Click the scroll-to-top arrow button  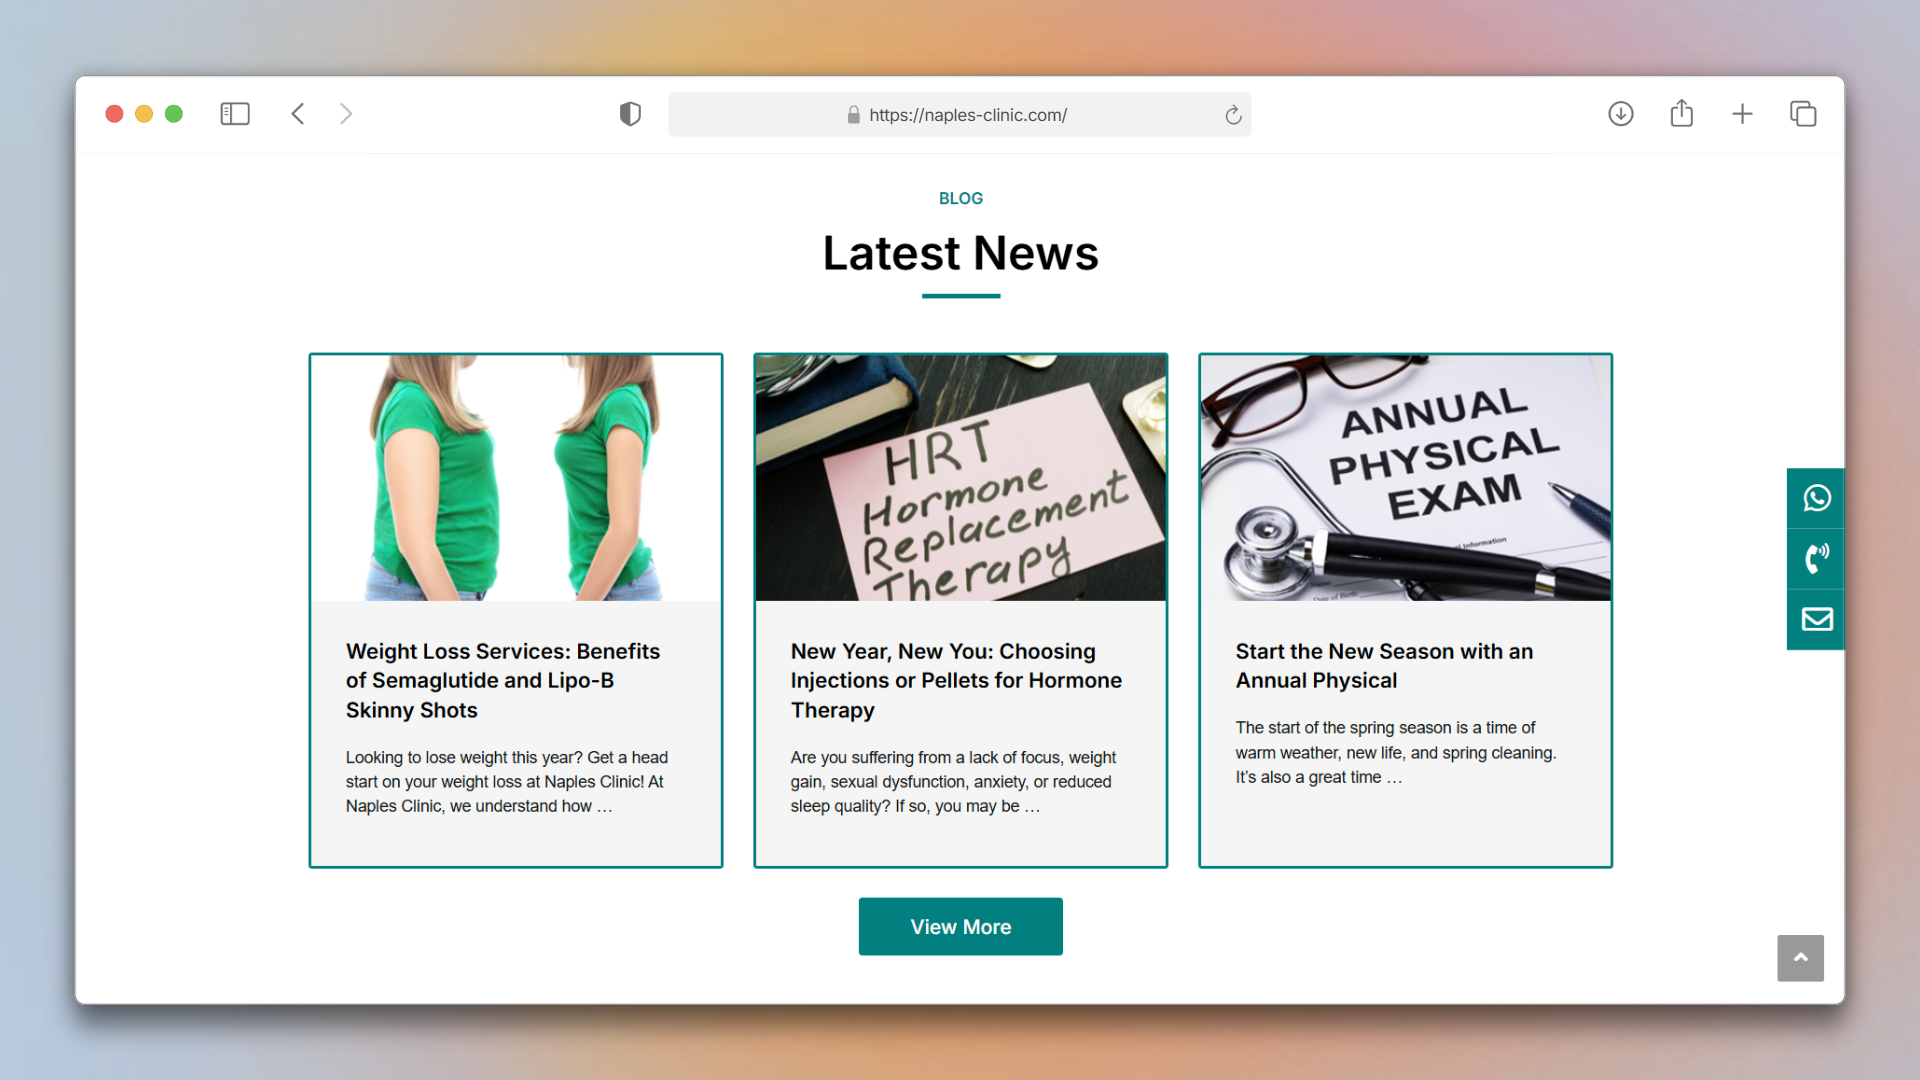coord(1800,958)
